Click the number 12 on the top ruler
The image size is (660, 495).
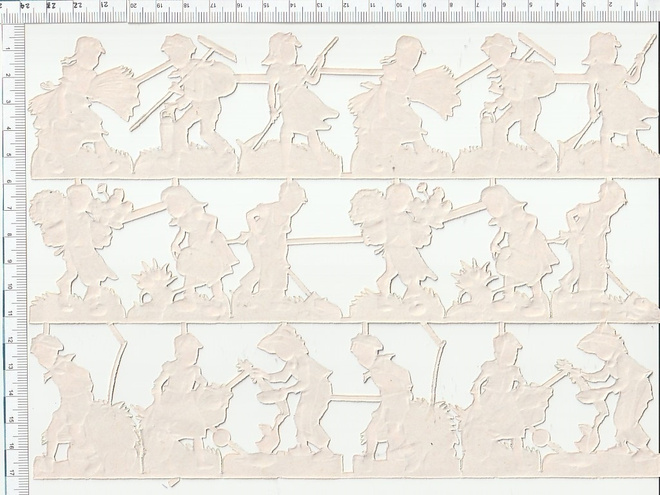point(346,5)
